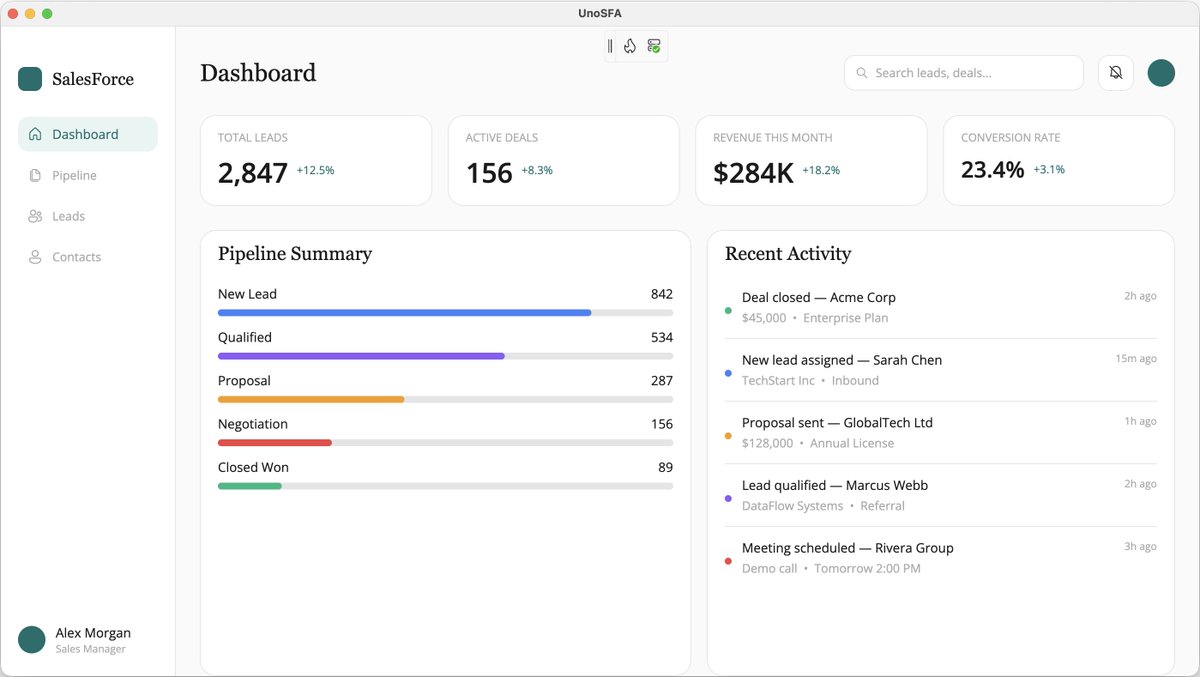Viewport: 1200px width, 677px height.
Task: Click Alex Morgan's avatar in the sidebar
Action: (x=32, y=640)
